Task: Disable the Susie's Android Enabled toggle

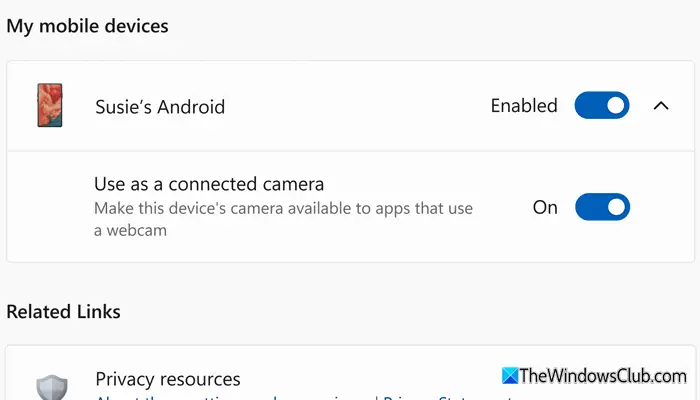Action: [601, 105]
